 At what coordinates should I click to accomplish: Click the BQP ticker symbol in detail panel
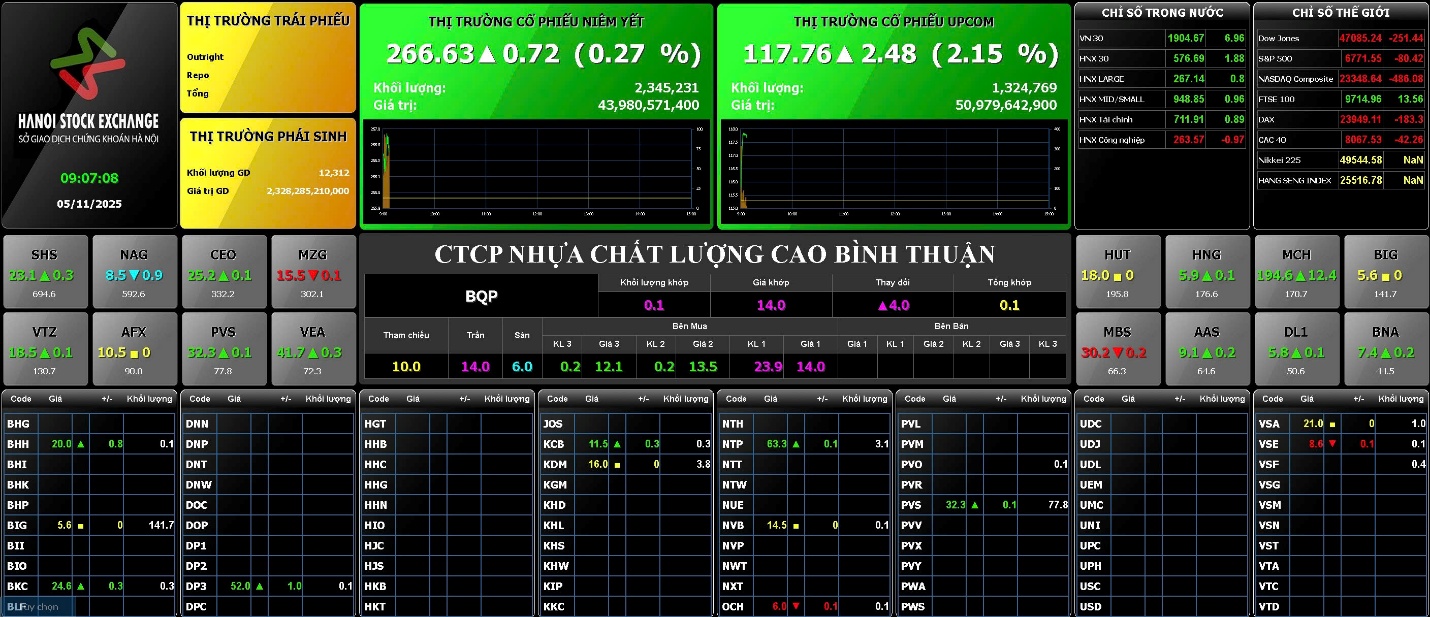point(481,297)
